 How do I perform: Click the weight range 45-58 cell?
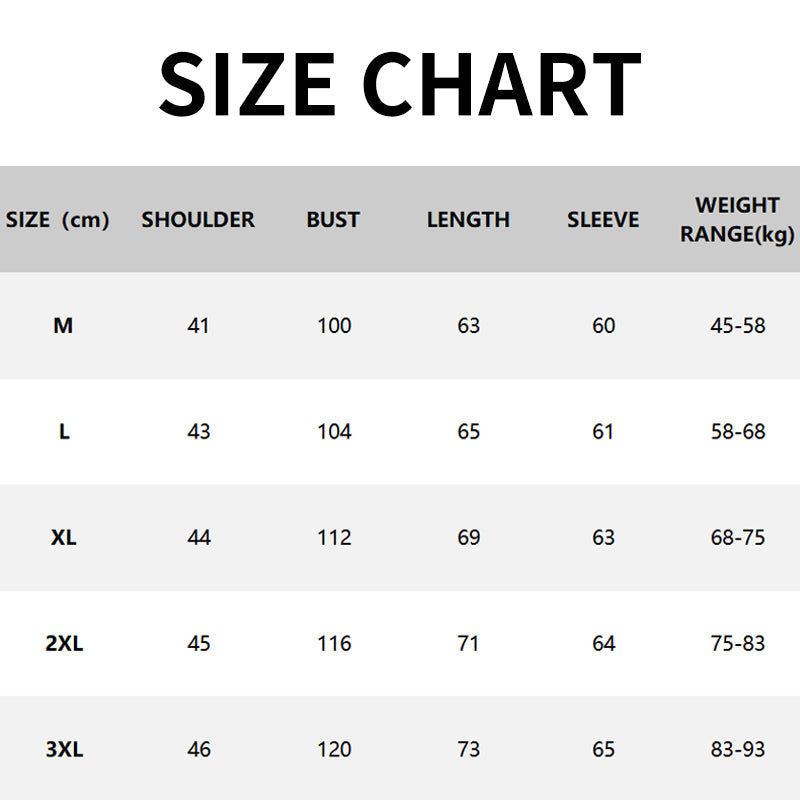pos(738,326)
